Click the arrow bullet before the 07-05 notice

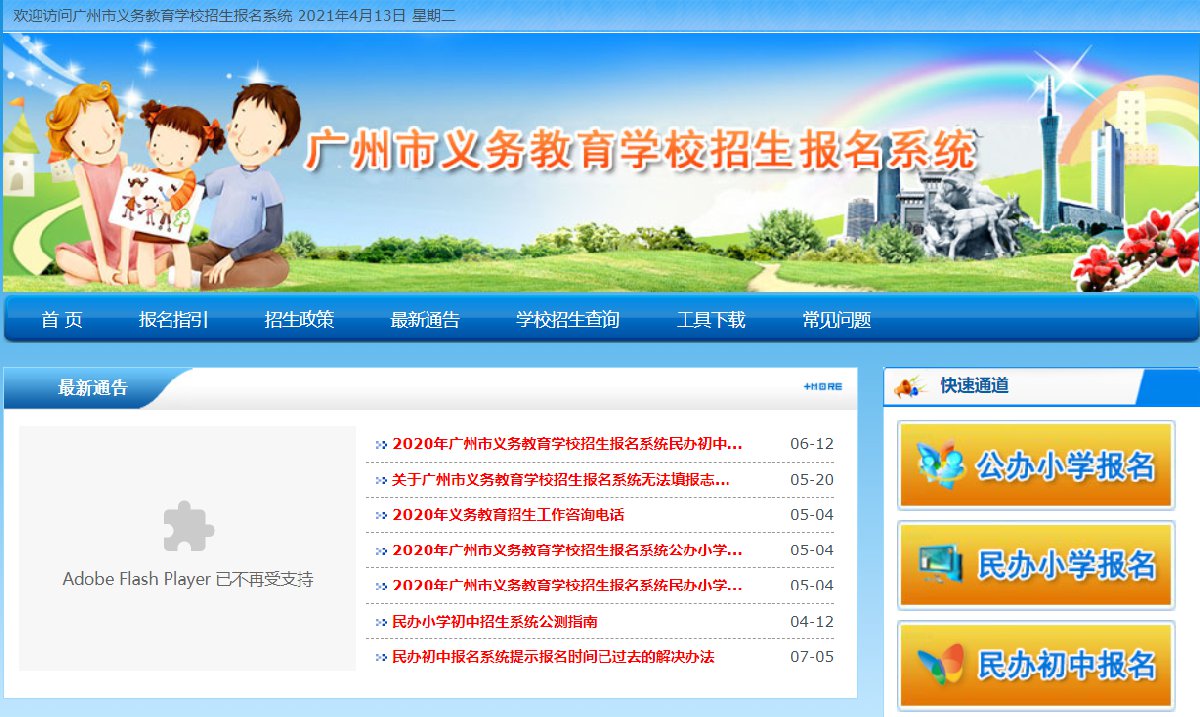coord(381,658)
